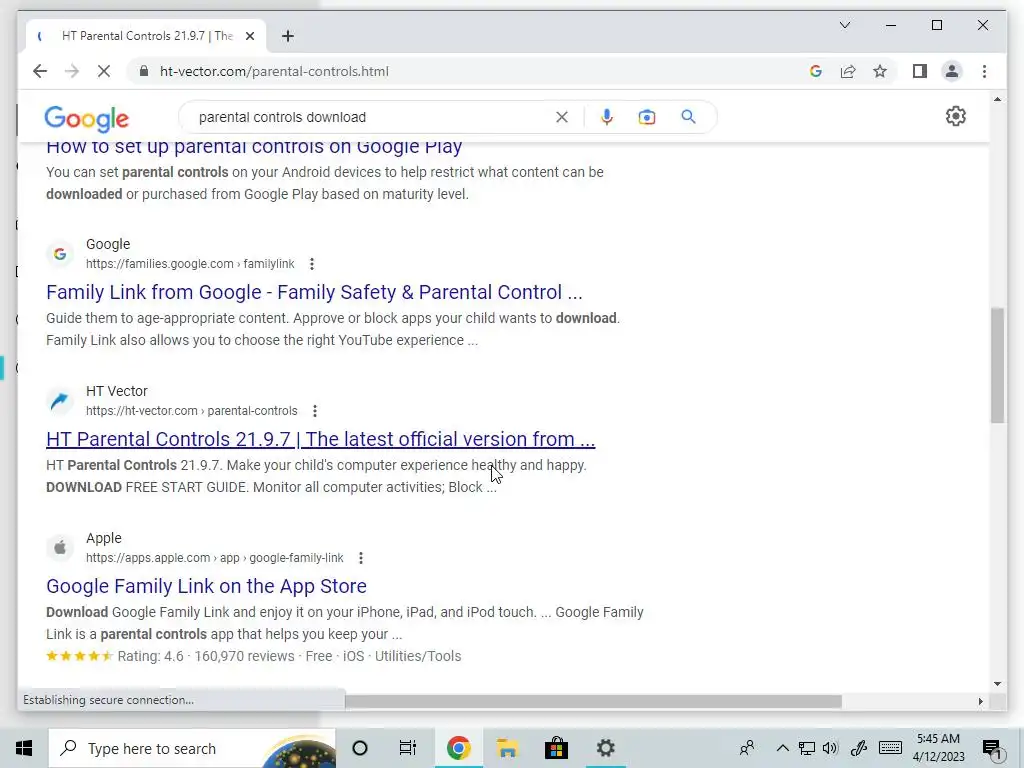The width and height of the screenshot is (1024, 768).
Task: Open People icon in system tray
Action: point(747,748)
